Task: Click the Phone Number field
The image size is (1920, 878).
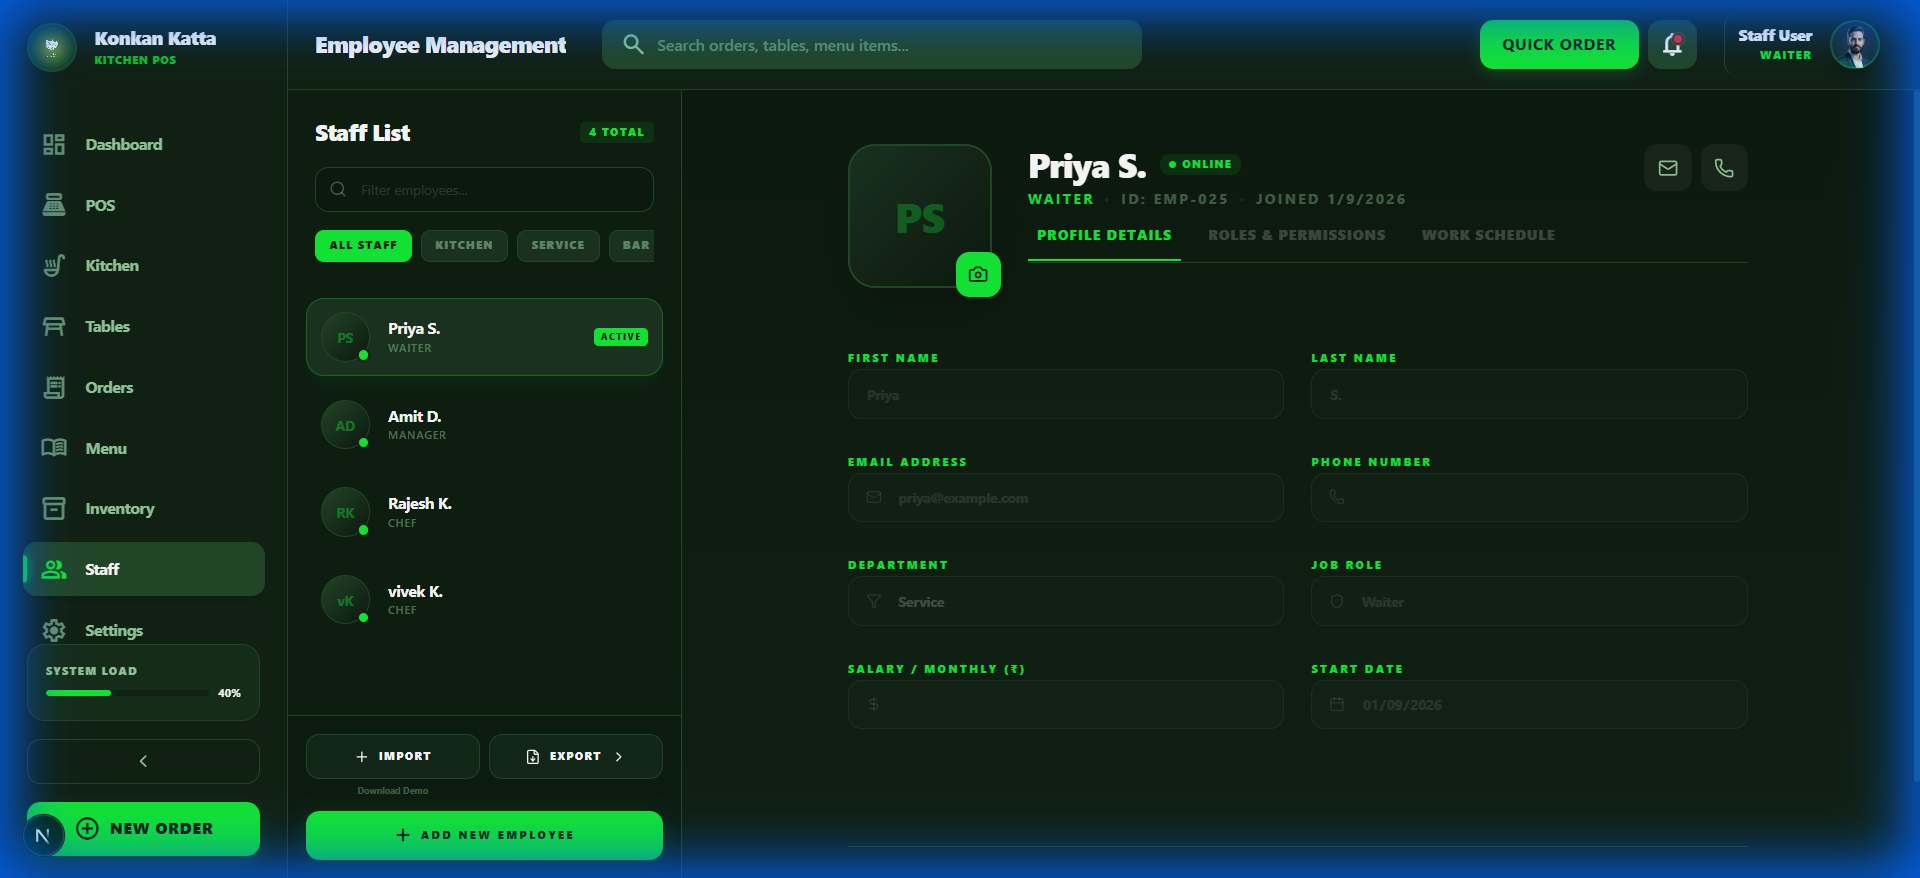Action: coord(1529,498)
